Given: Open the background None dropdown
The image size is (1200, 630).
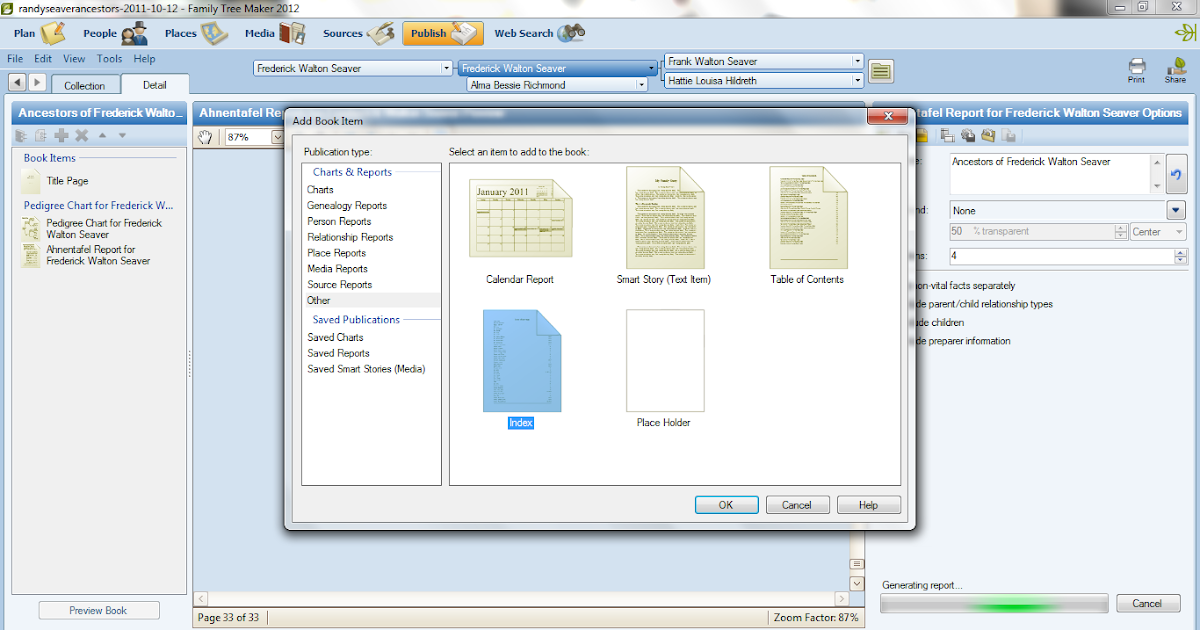Looking at the screenshot, I should (x=1176, y=210).
